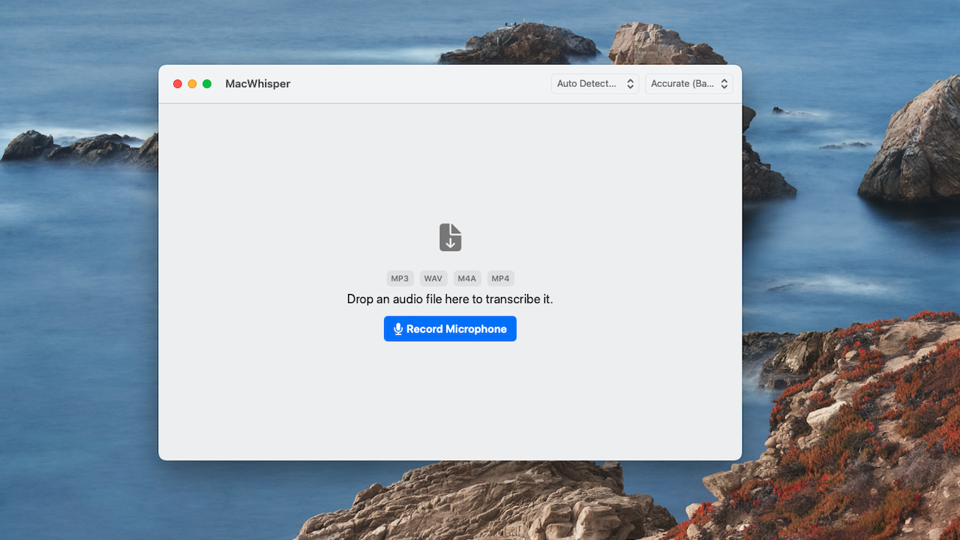The image size is (960, 540).
Task: Select the WAV format badge
Action: 433,278
